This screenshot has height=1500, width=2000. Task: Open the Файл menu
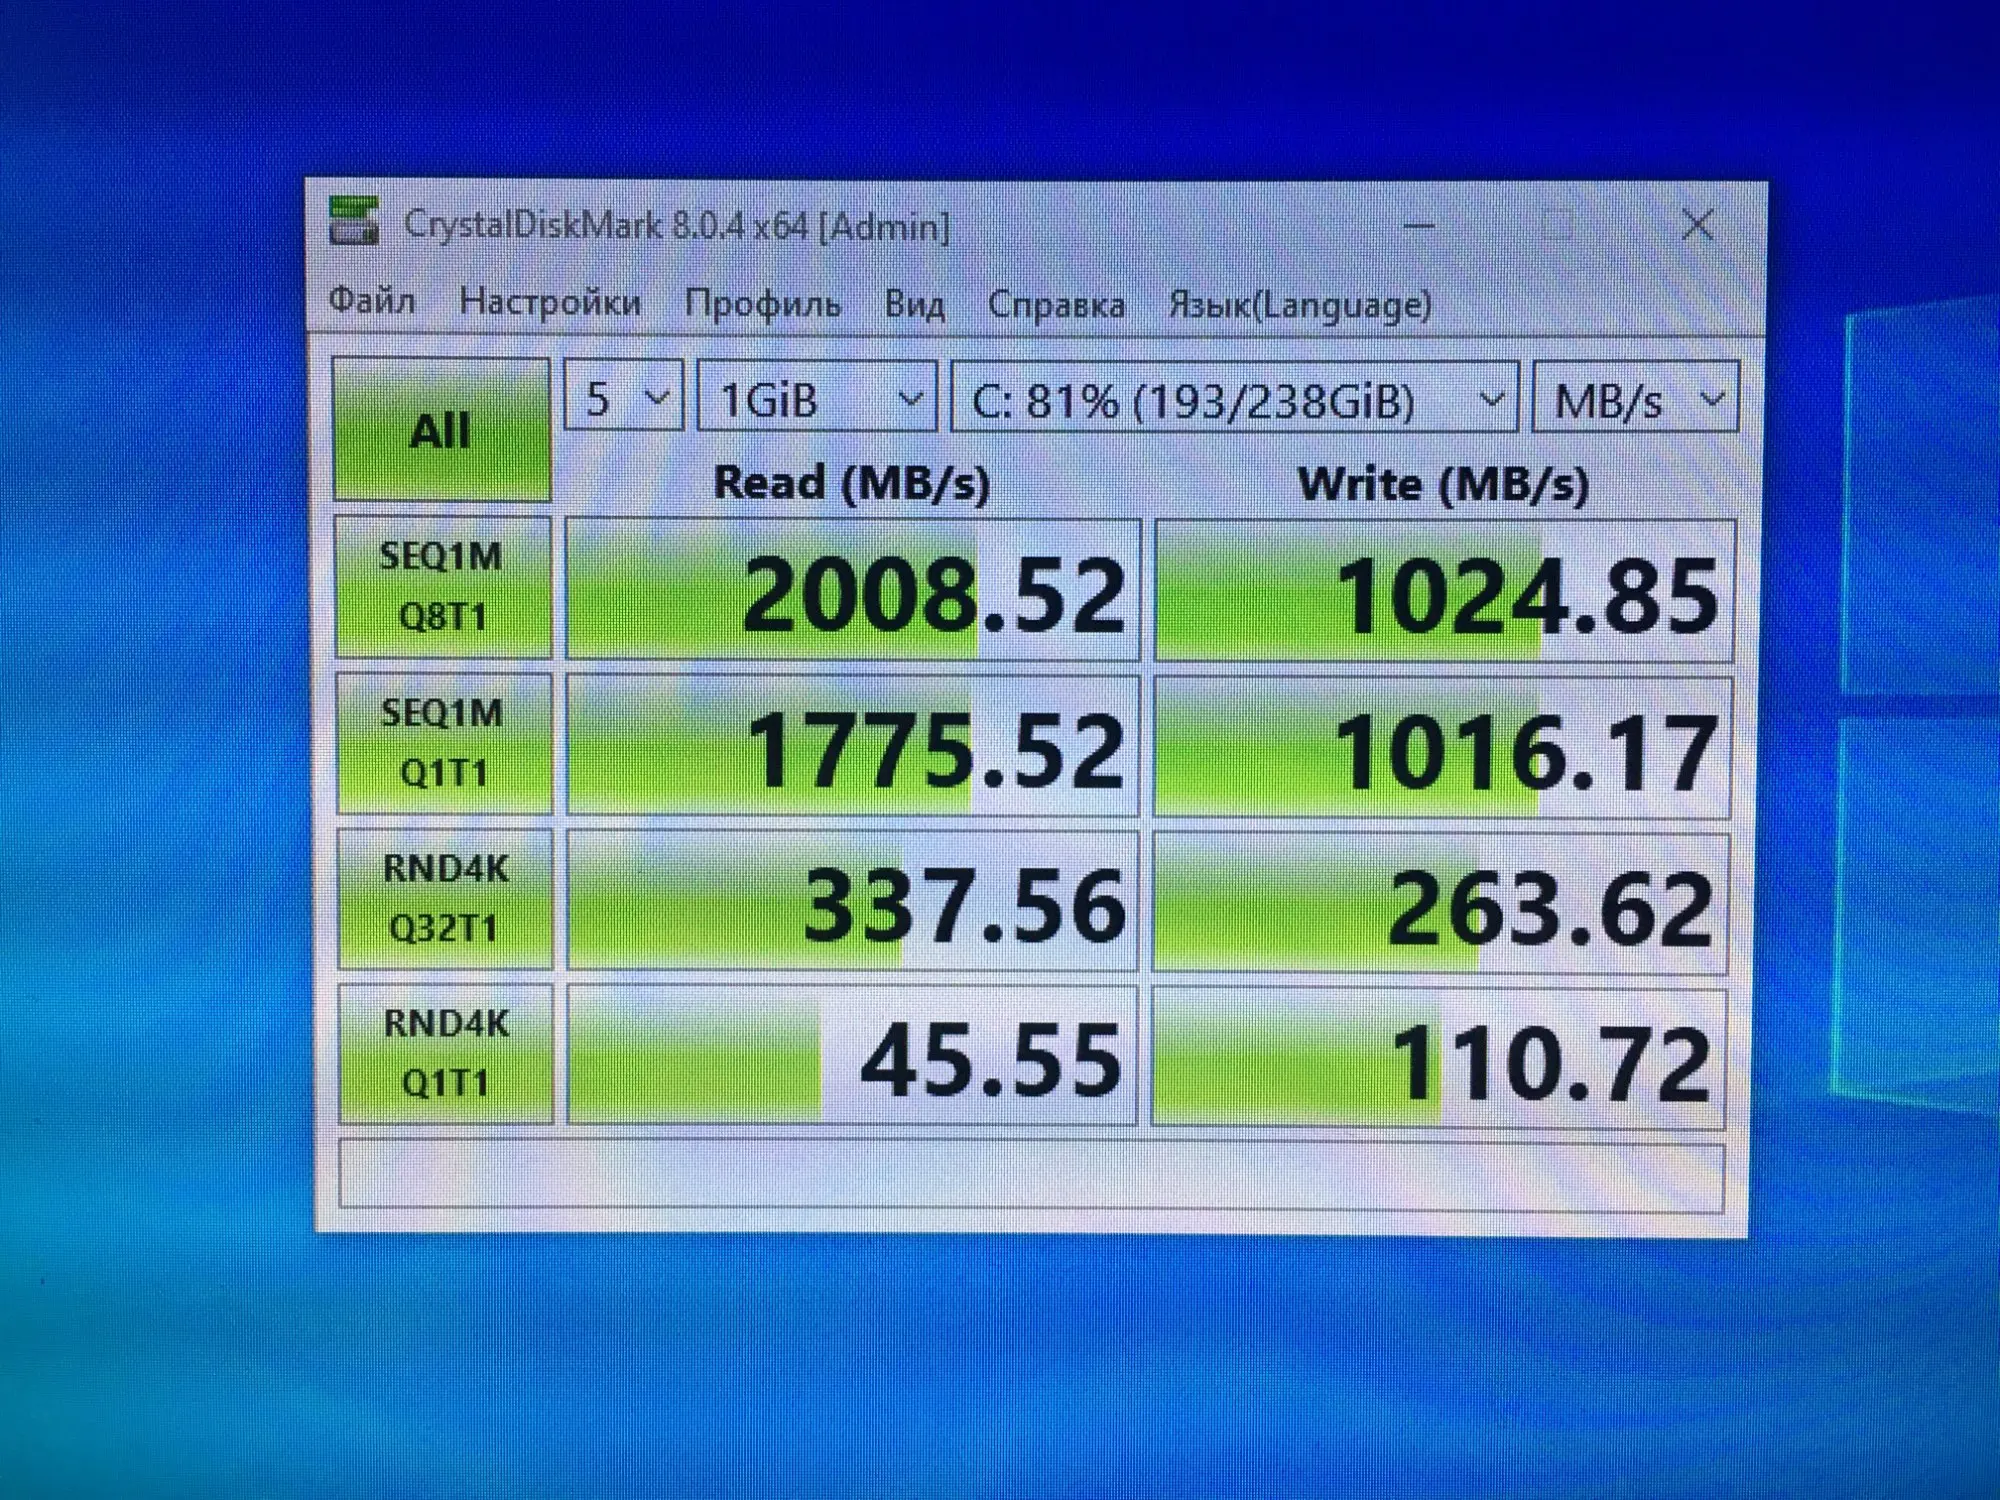click(x=371, y=301)
